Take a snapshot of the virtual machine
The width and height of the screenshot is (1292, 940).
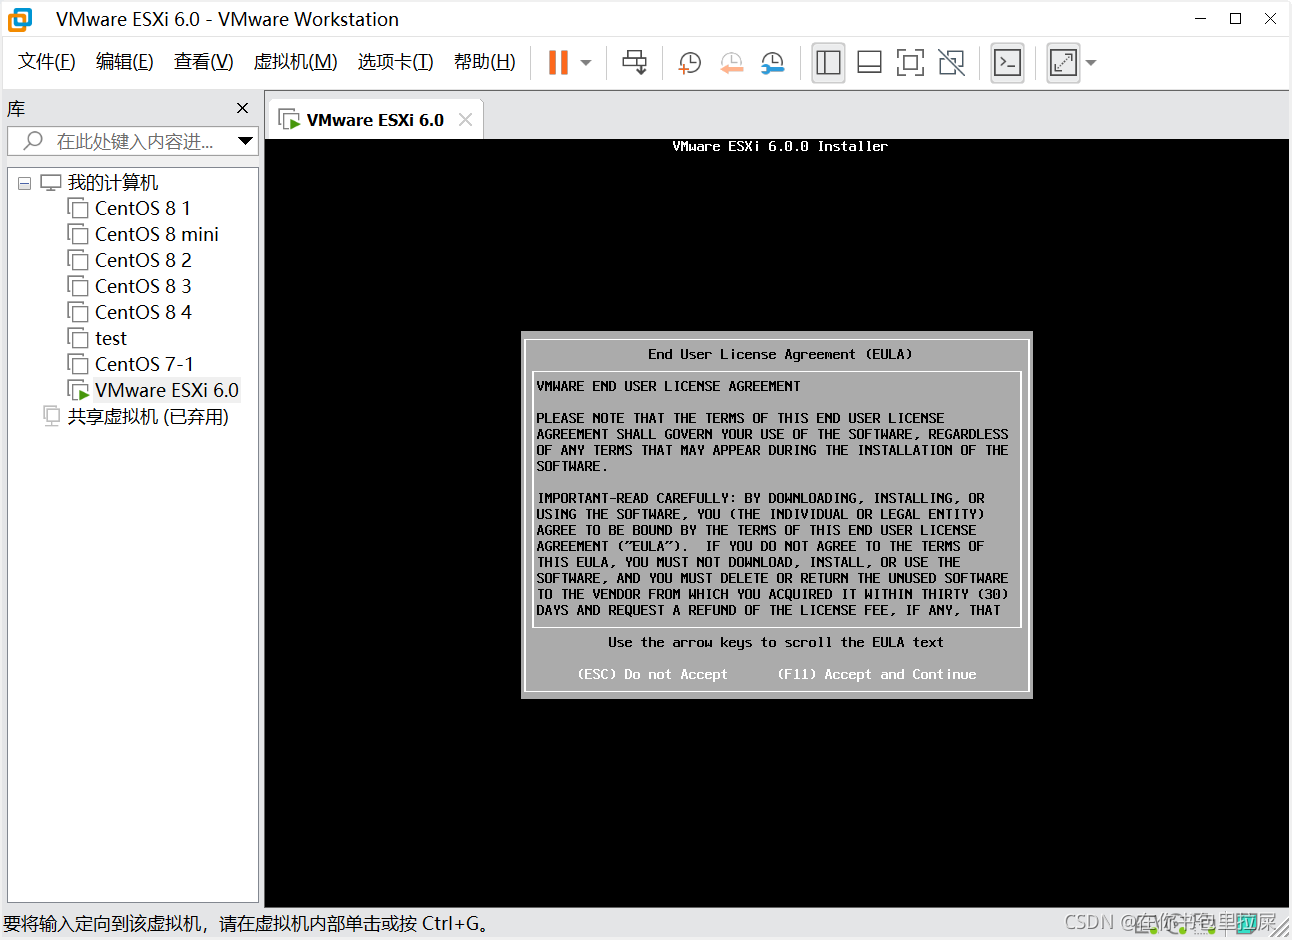point(690,63)
